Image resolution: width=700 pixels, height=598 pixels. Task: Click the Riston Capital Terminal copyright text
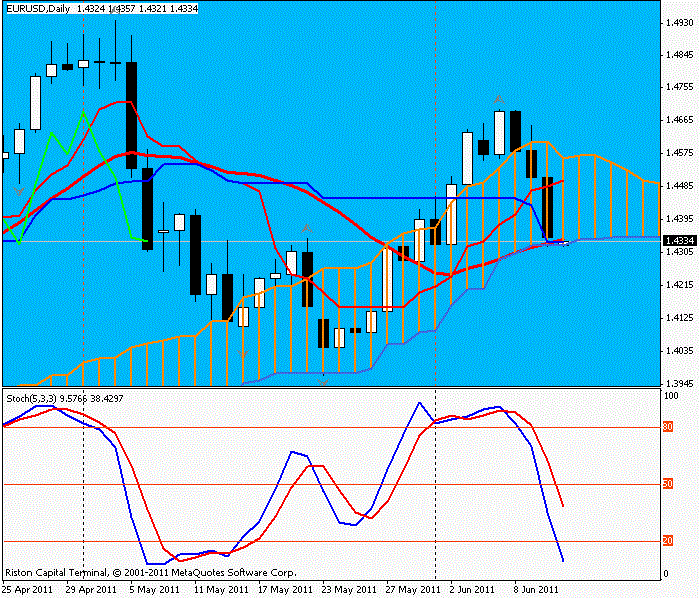(151, 573)
